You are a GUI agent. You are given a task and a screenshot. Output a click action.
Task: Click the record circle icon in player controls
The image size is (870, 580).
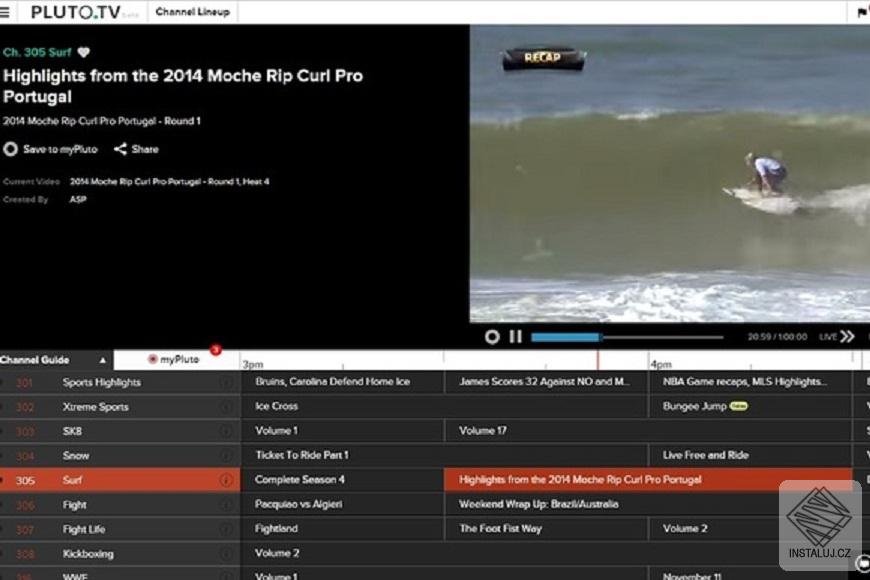[x=492, y=337]
